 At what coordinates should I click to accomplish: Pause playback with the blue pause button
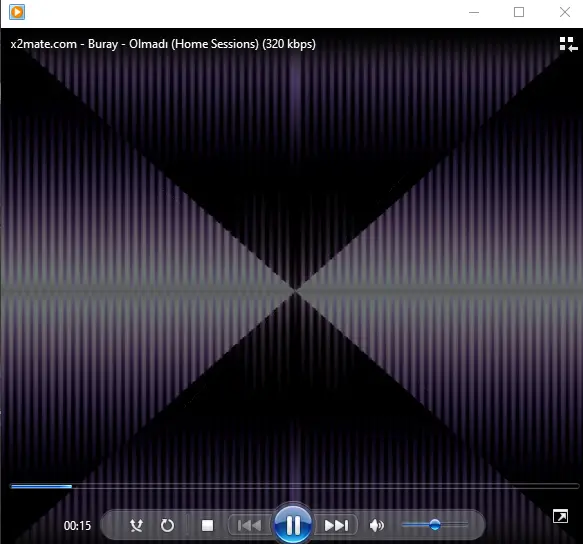tap(293, 525)
